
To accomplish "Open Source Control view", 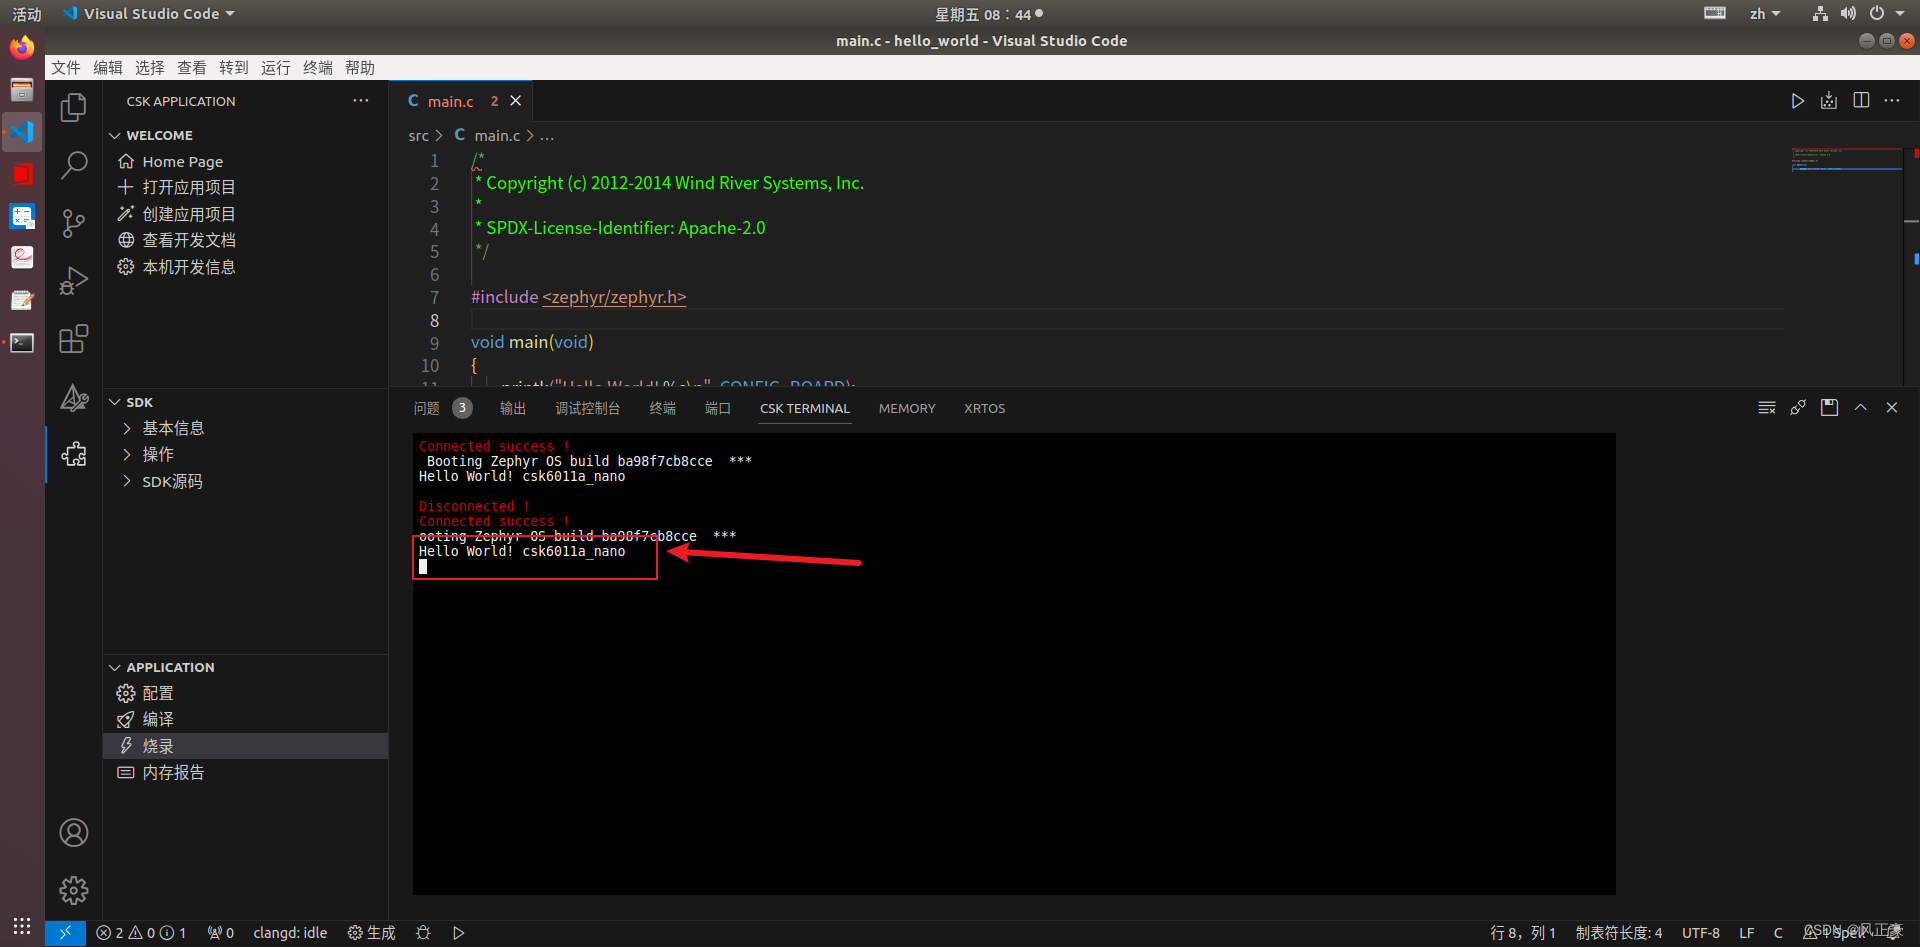I will tap(74, 223).
